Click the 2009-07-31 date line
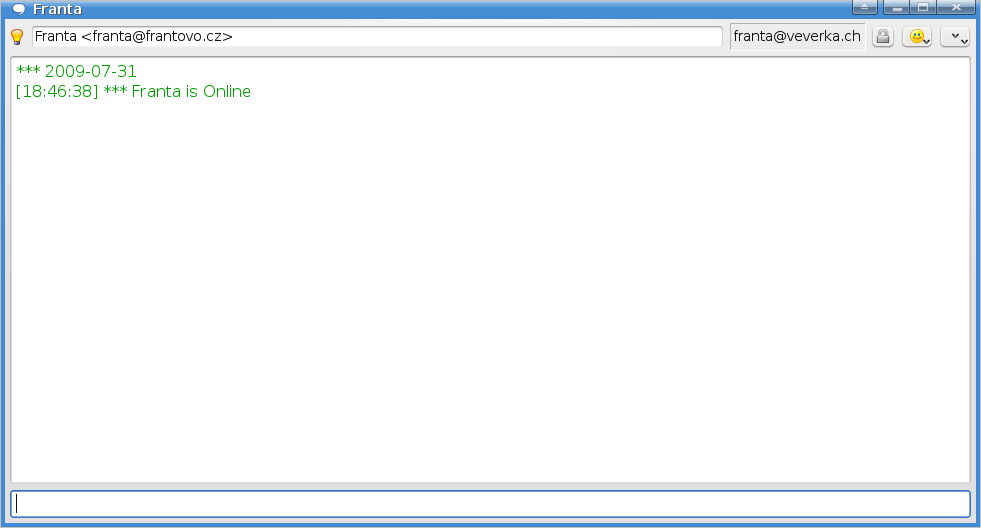This screenshot has width=981, height=528. (76, 71)
